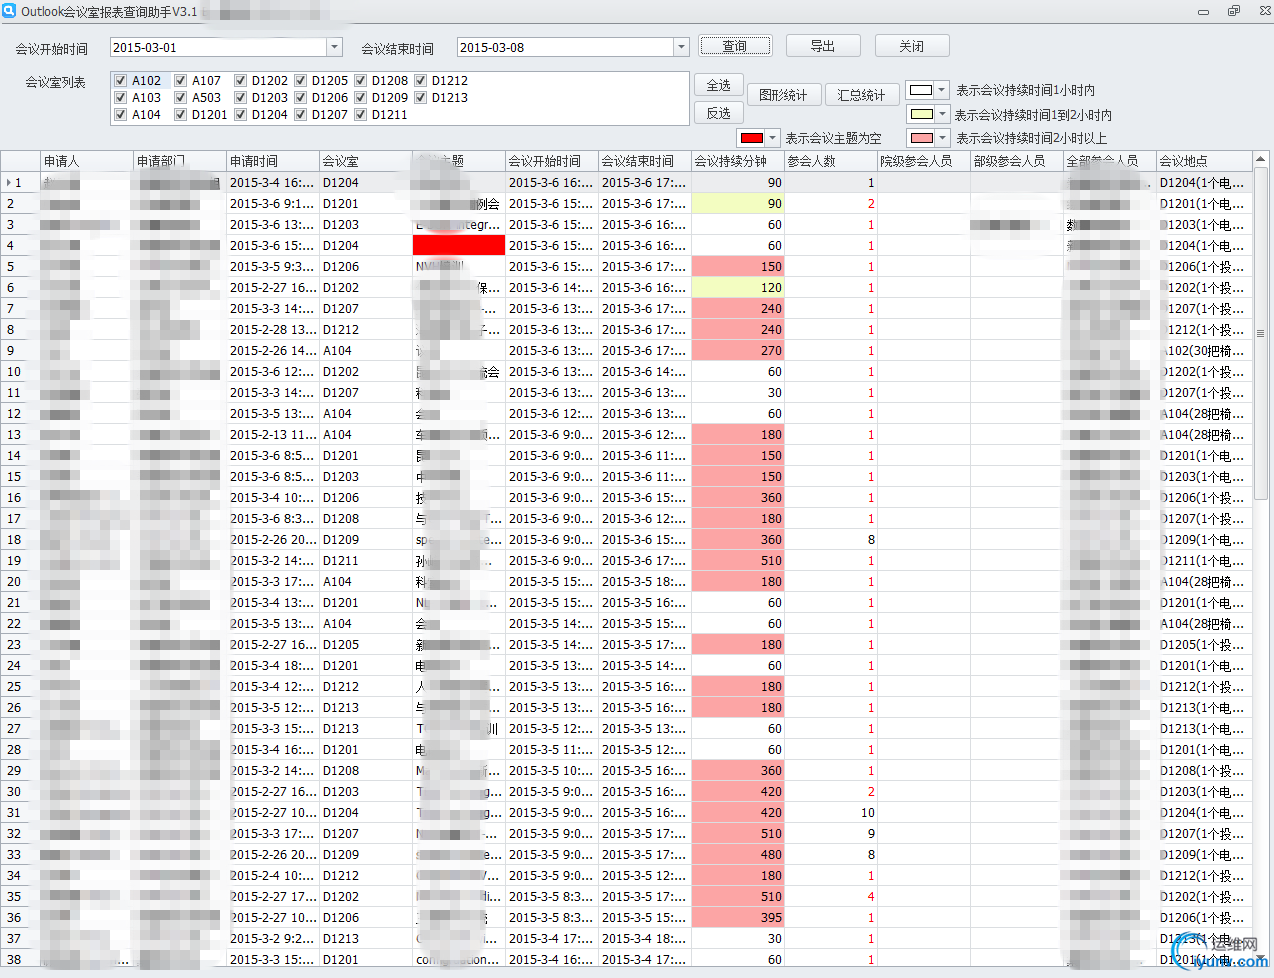Screen dimensions: 1274x978
Task: Toggle the D1206 room checkbox
Action: coord(301,98)
